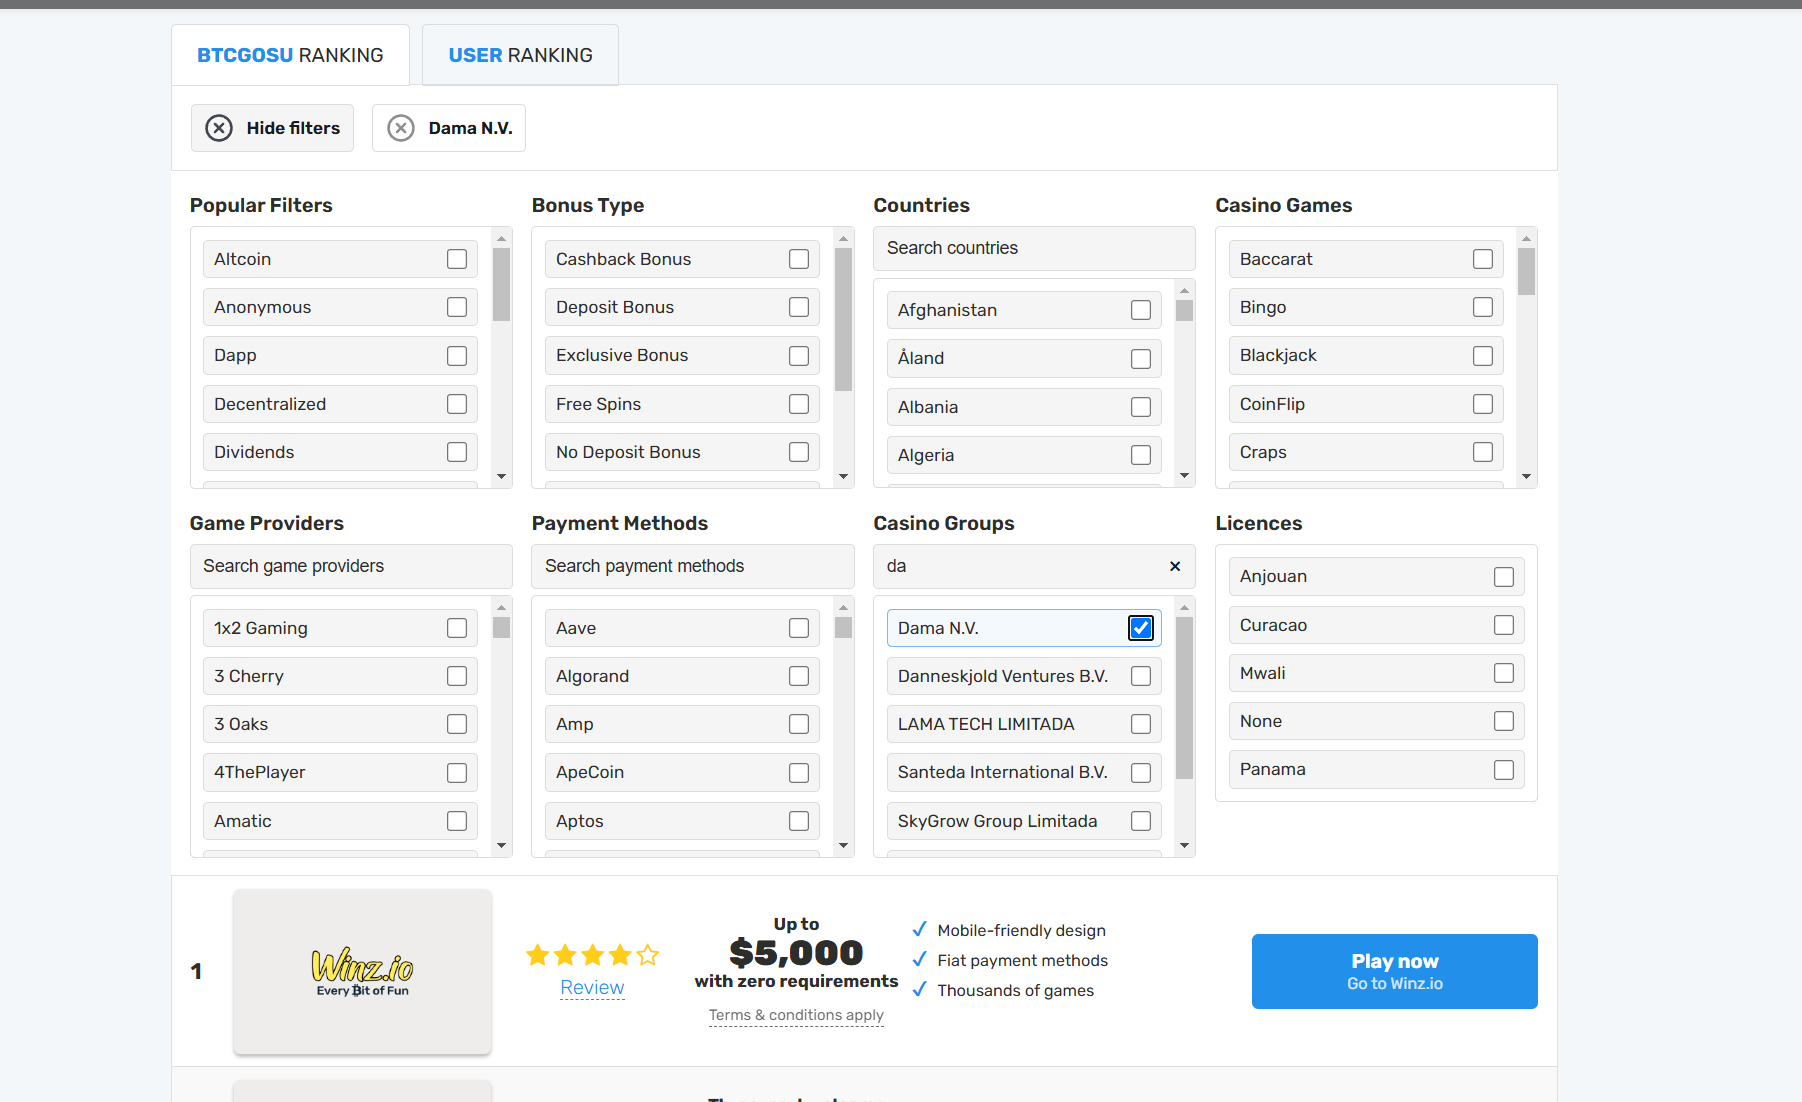
Task: Focus the Search countries field
Action: click(x=1034, y=248)
